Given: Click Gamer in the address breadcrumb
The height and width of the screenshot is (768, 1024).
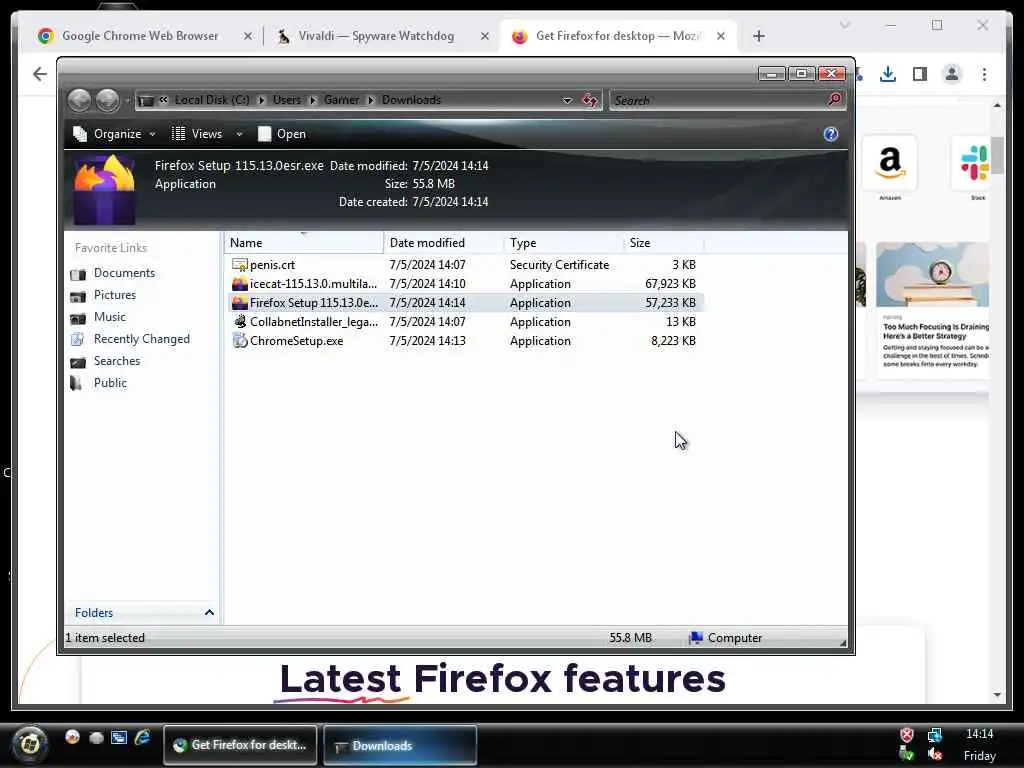Looking at the screenshot, I should tap(341, 100).
